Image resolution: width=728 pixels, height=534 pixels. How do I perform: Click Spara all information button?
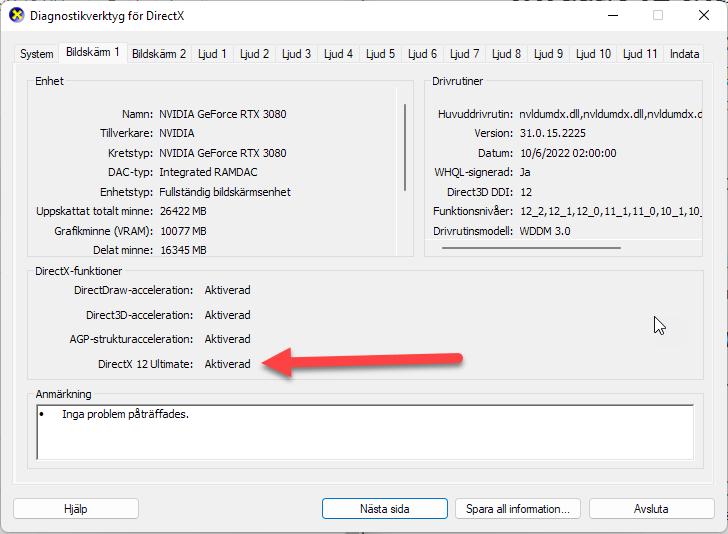[x=517, y=509]
